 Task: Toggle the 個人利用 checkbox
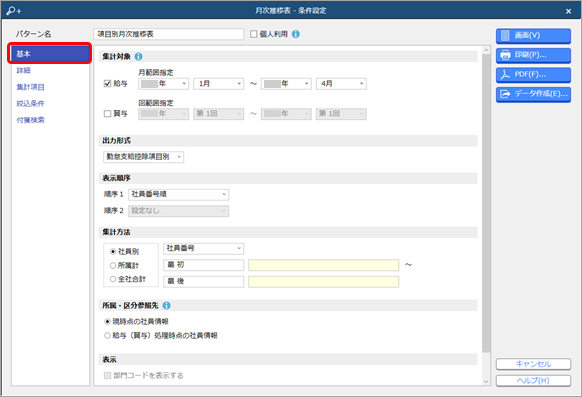[x=254, y=34]
